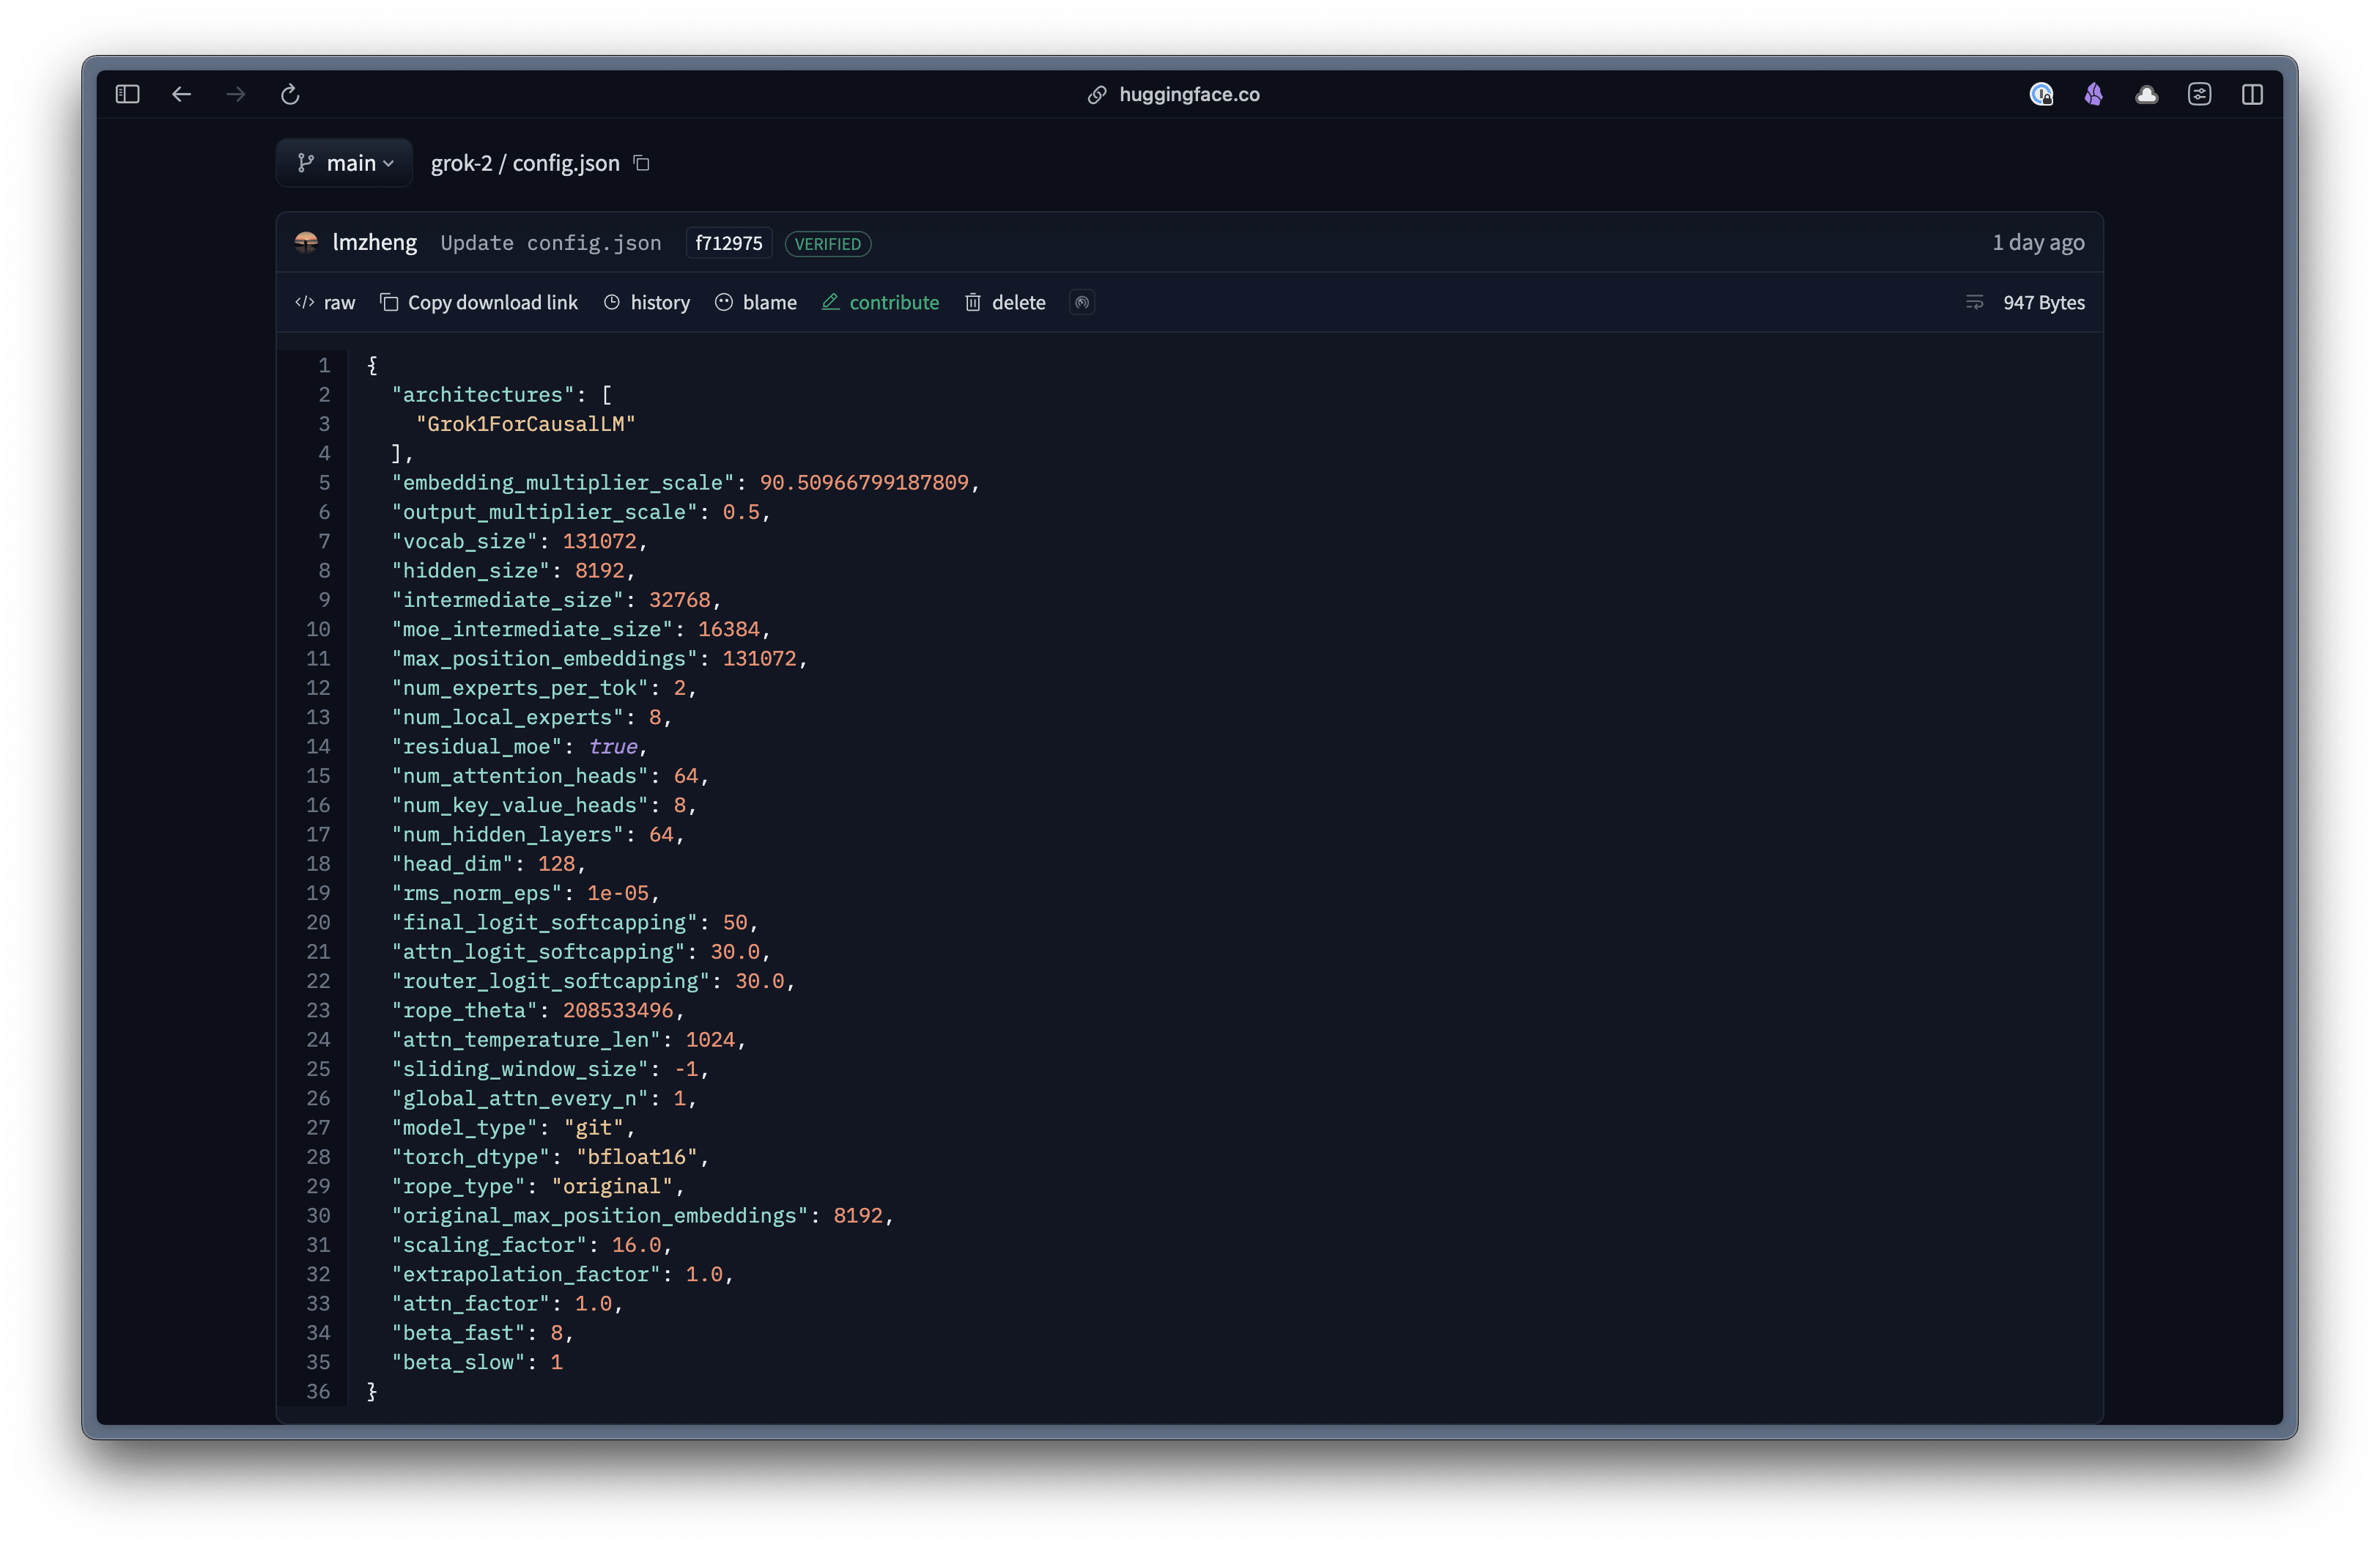Click the 1 day ago timestamp
2380x1548 pixels.
coord(2038,242)
